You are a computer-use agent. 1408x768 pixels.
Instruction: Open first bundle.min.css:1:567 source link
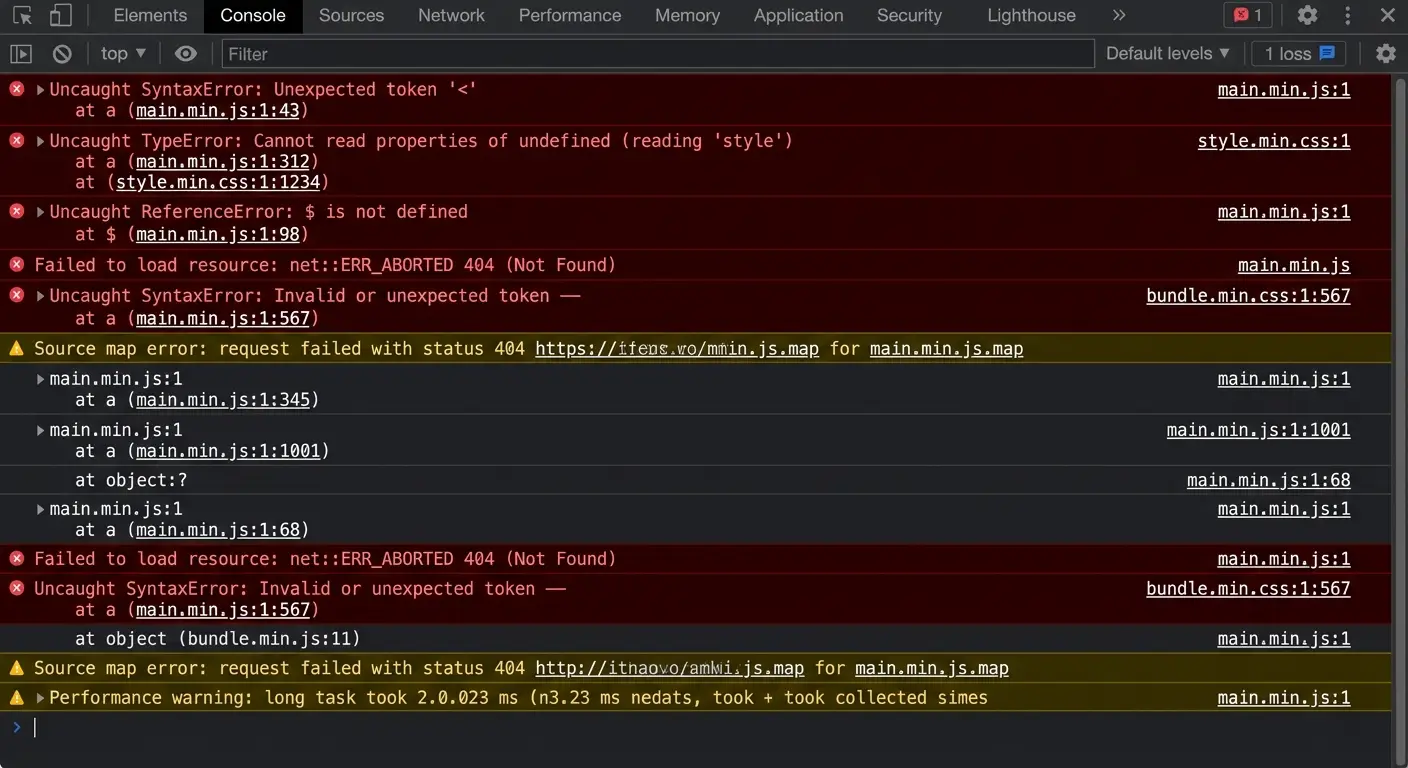(1248, 296)
